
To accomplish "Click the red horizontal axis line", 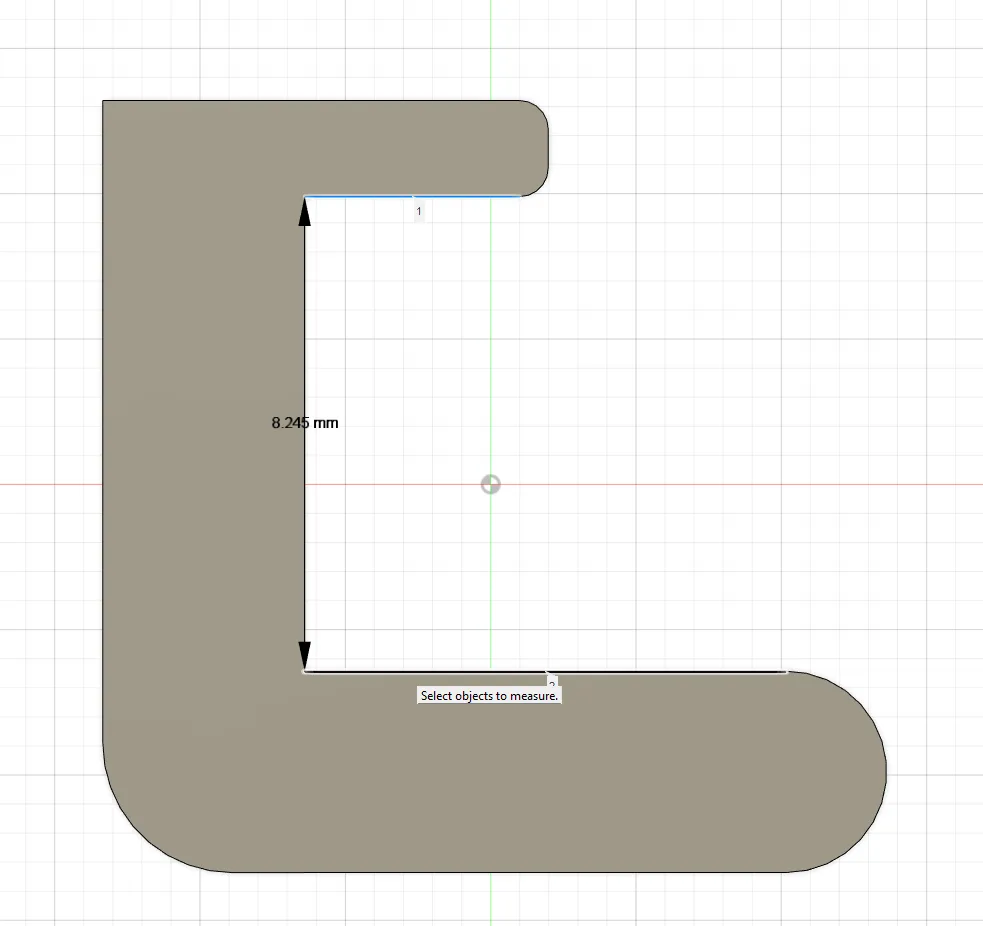I will click(x=700, y=485).
